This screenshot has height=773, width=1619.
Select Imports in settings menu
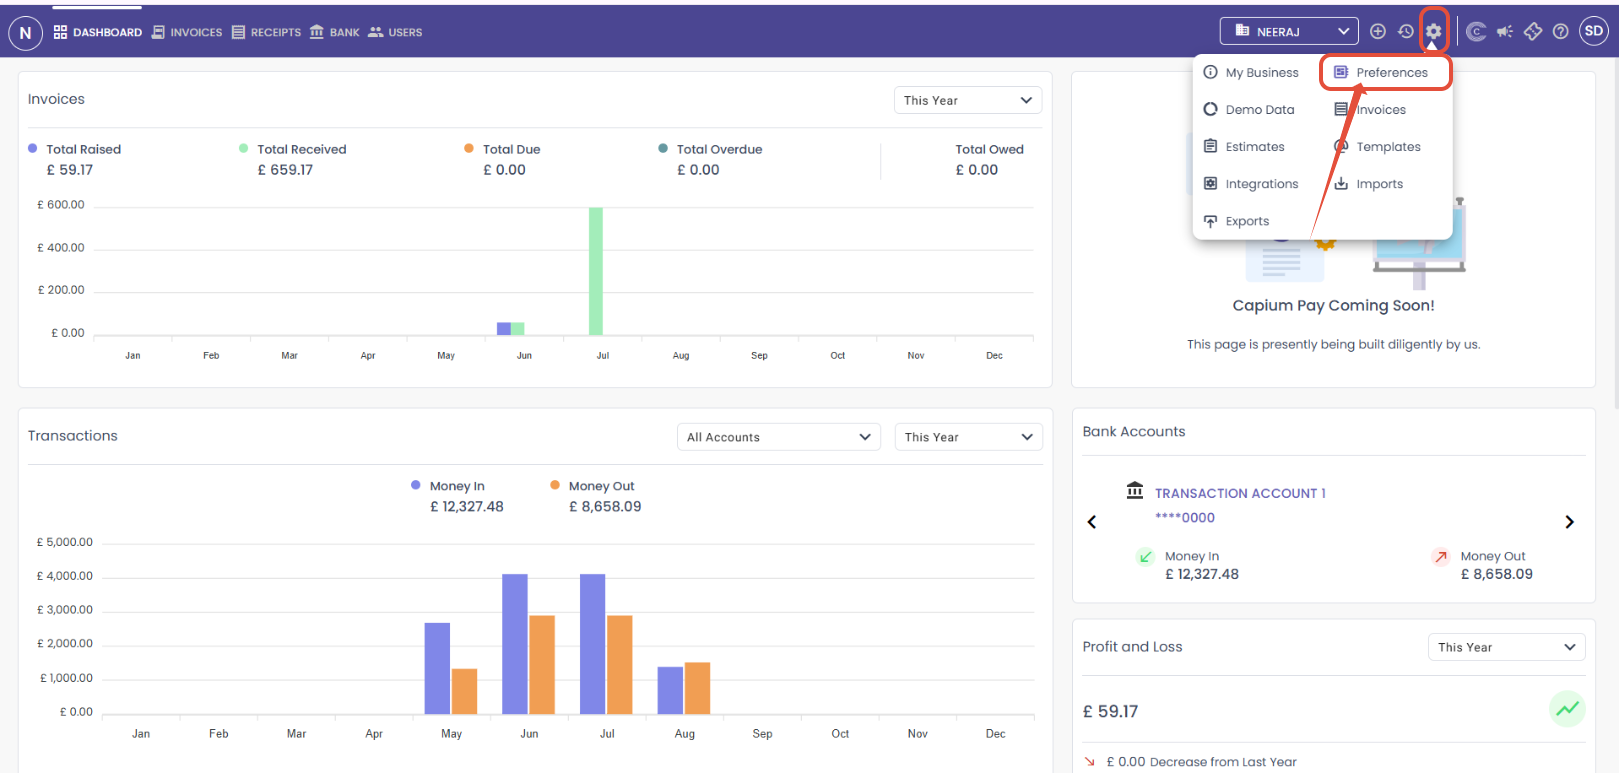tap(1369, 184)
